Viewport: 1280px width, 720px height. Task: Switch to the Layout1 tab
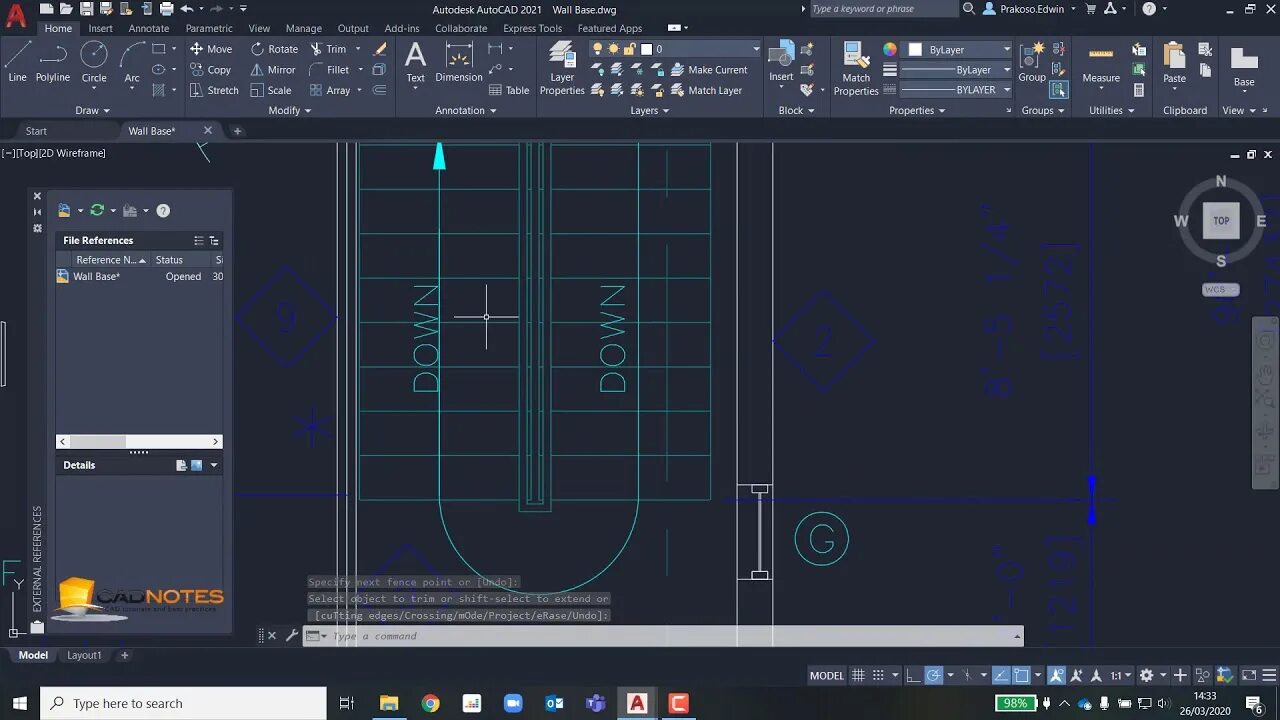pos(84,655)
